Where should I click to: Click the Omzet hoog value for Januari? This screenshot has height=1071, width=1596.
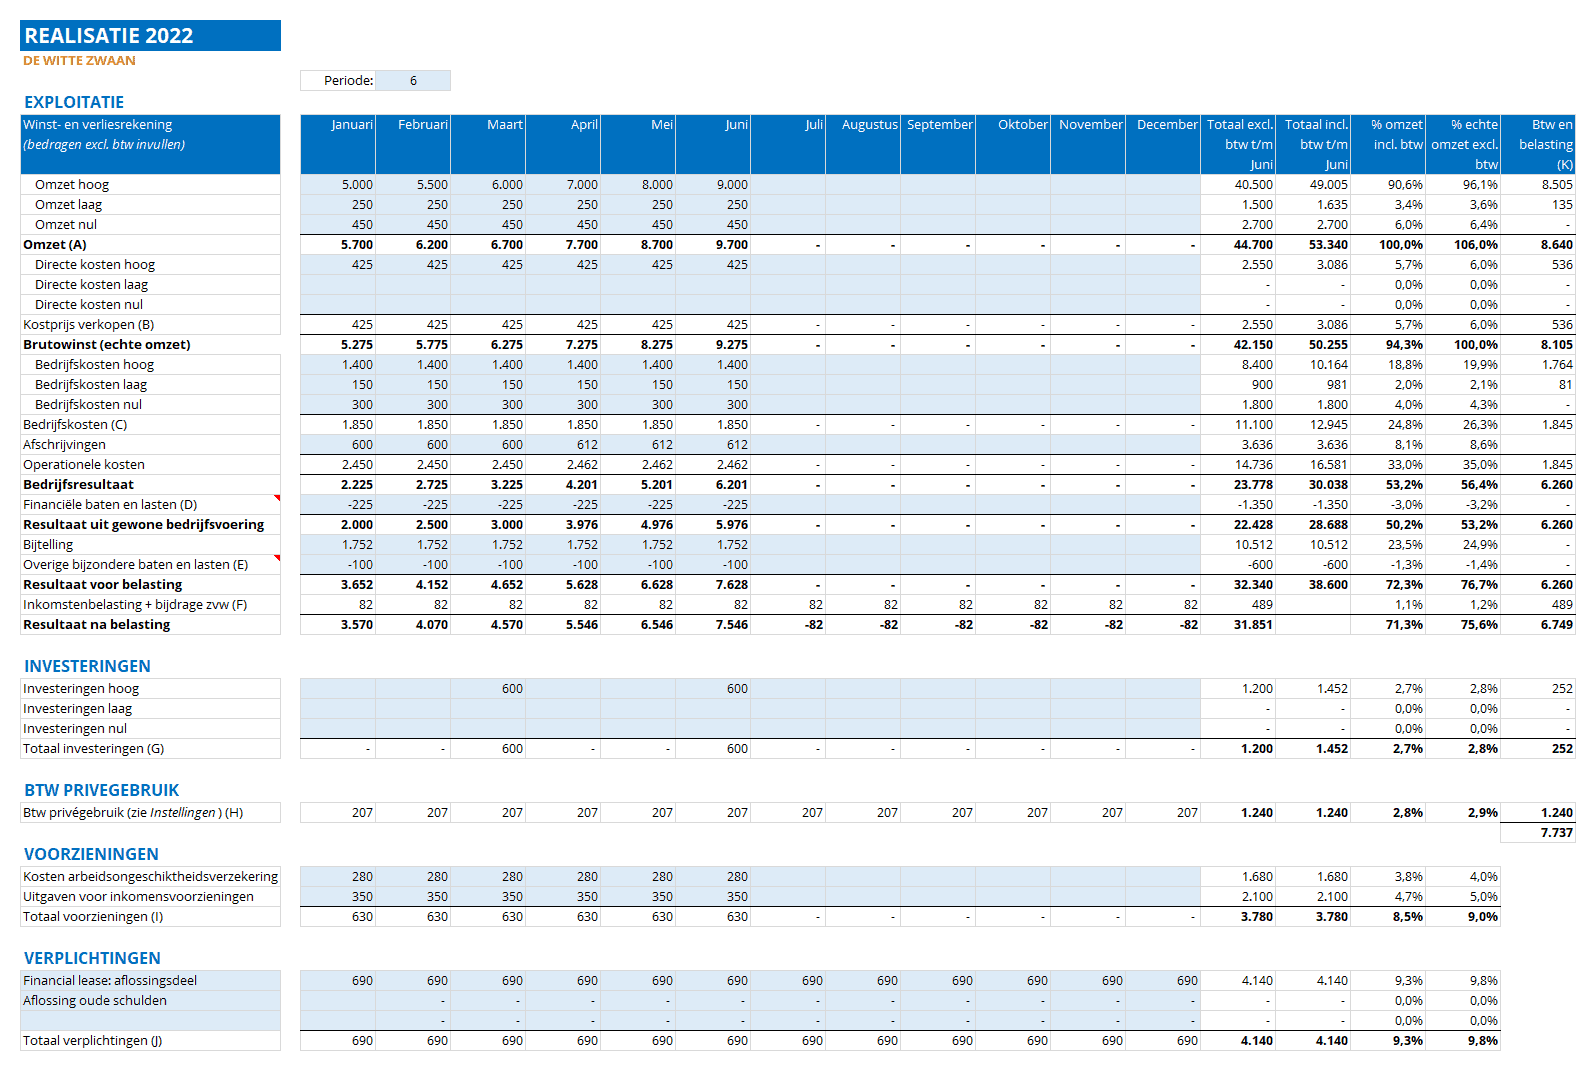(x=338, y=185)
